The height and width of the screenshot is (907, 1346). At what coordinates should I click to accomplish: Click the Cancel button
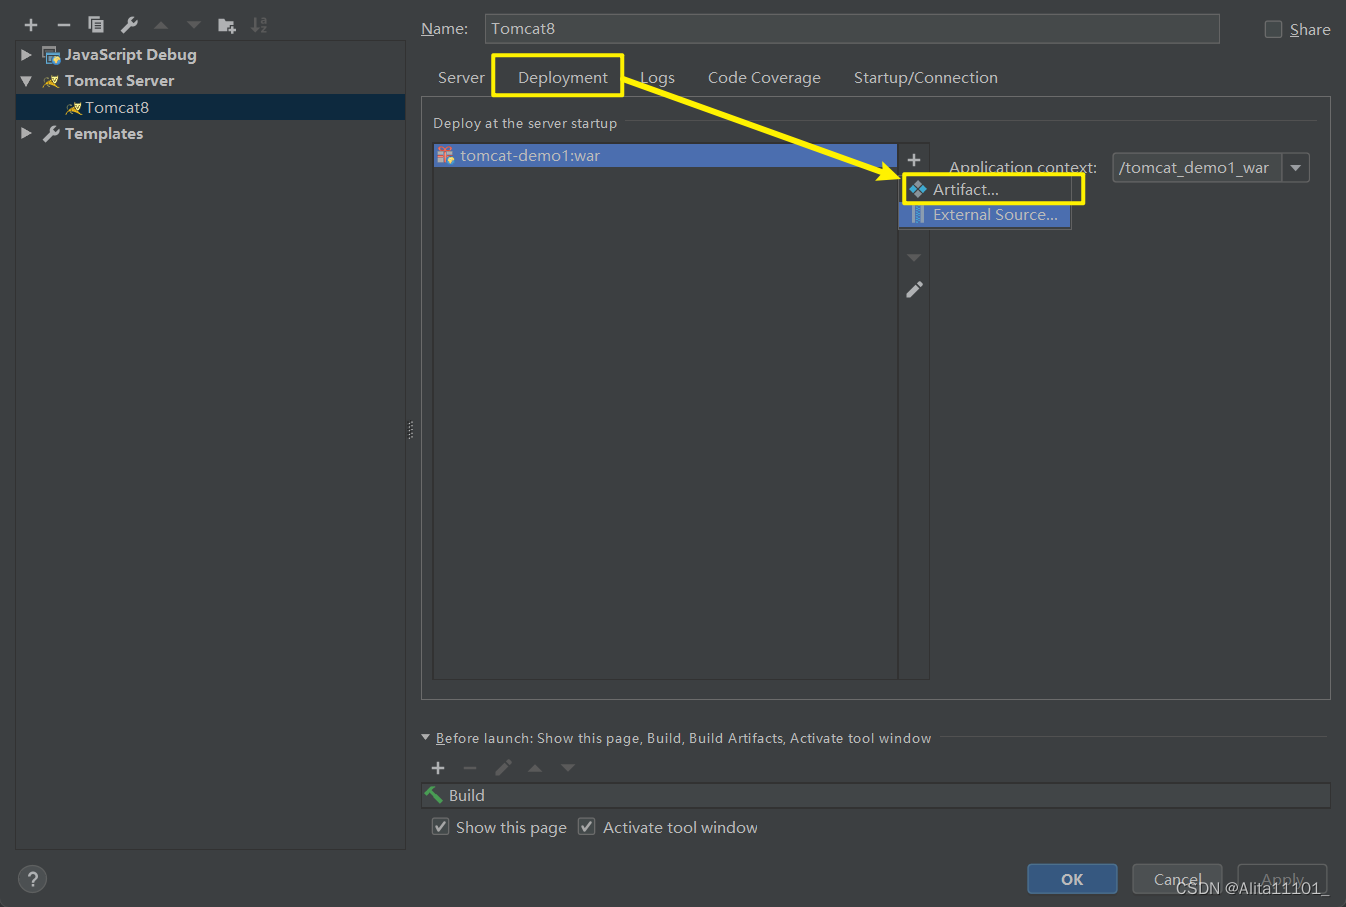coord(1177,879)
